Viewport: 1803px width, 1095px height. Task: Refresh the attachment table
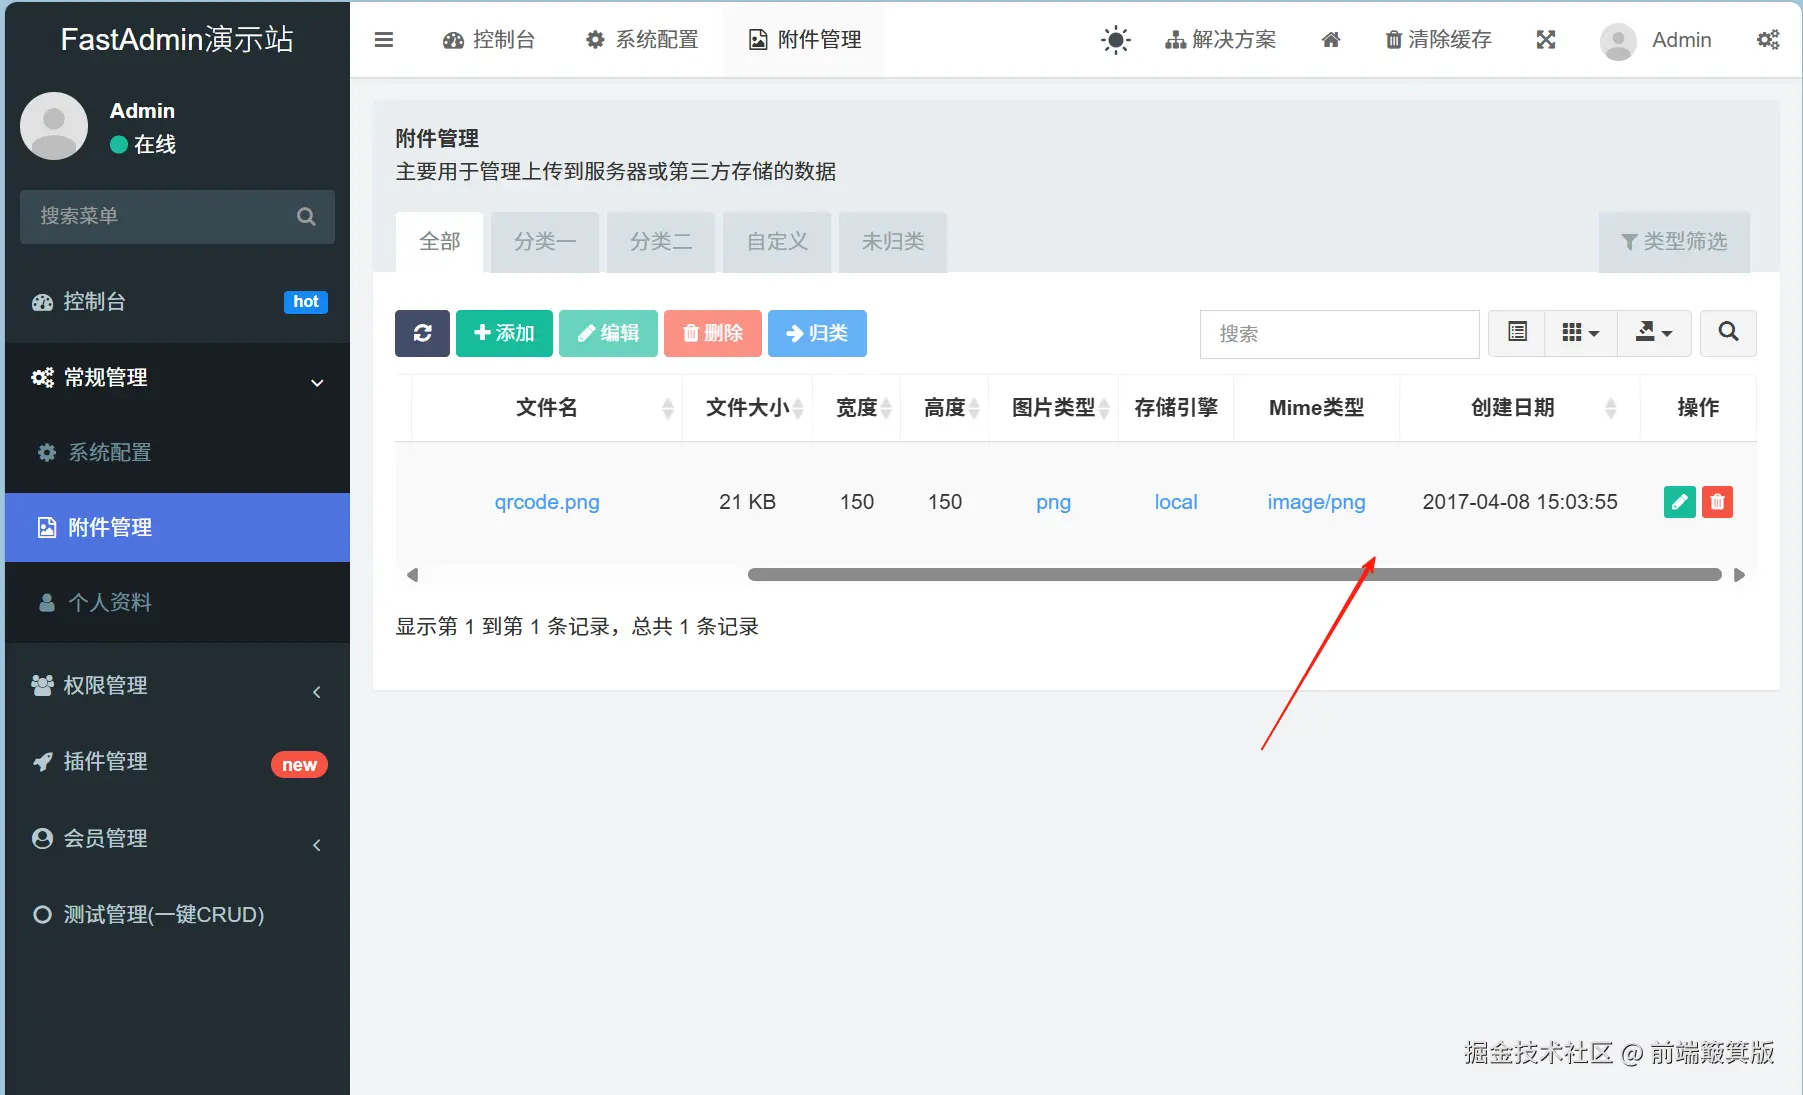422,333
